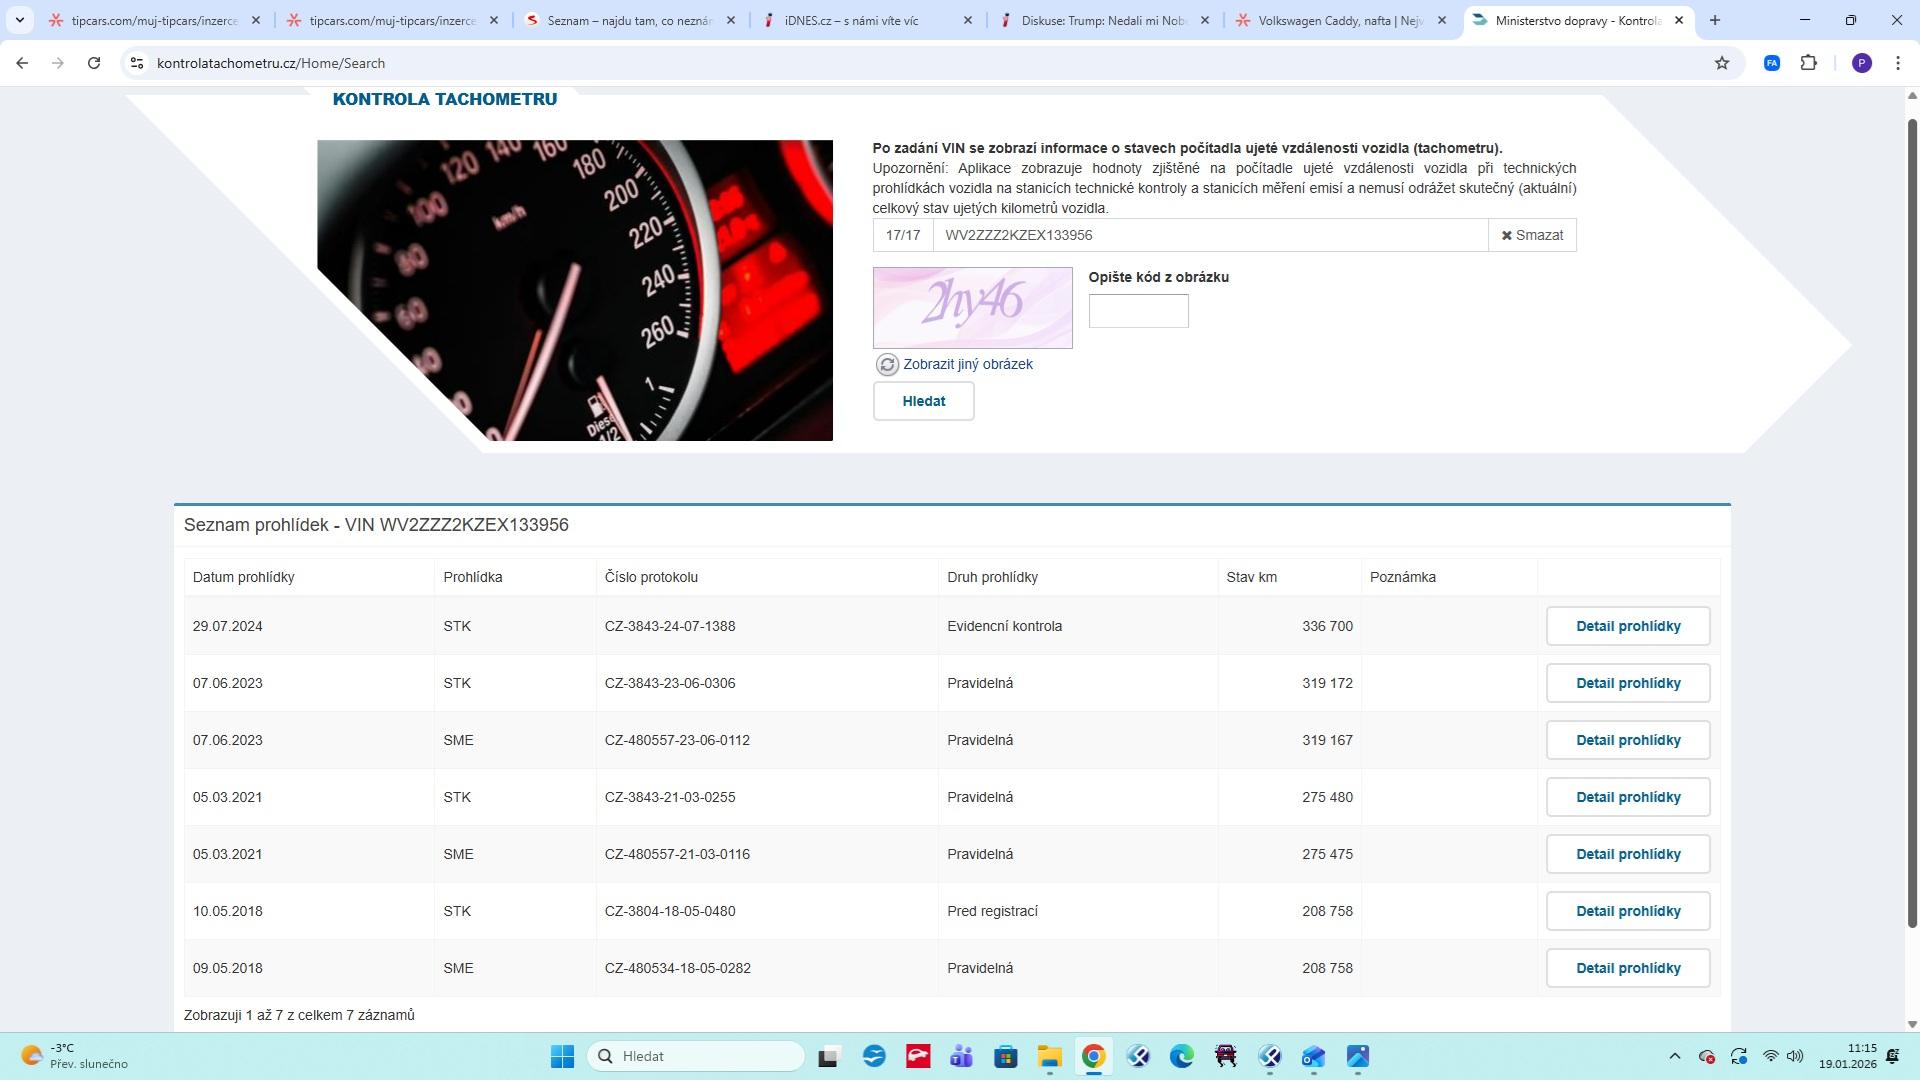Switch to the Volkswagen Caddy tab
The width and height of the screenshot is (1920, 1080).
[x=1340, y=20]
